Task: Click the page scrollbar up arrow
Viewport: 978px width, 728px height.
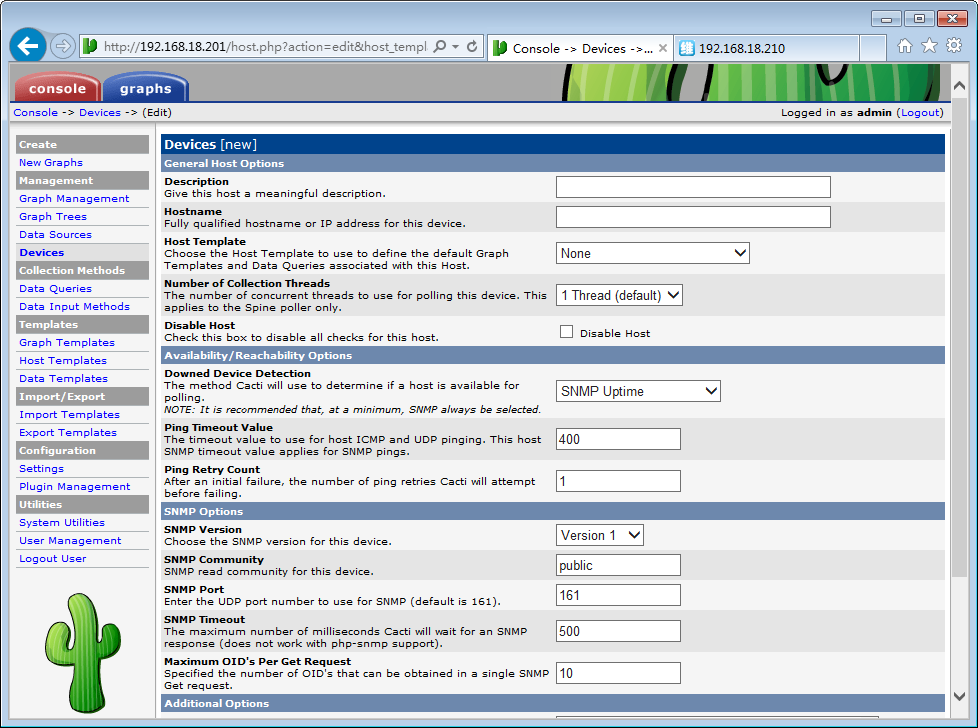Action: 959,85
